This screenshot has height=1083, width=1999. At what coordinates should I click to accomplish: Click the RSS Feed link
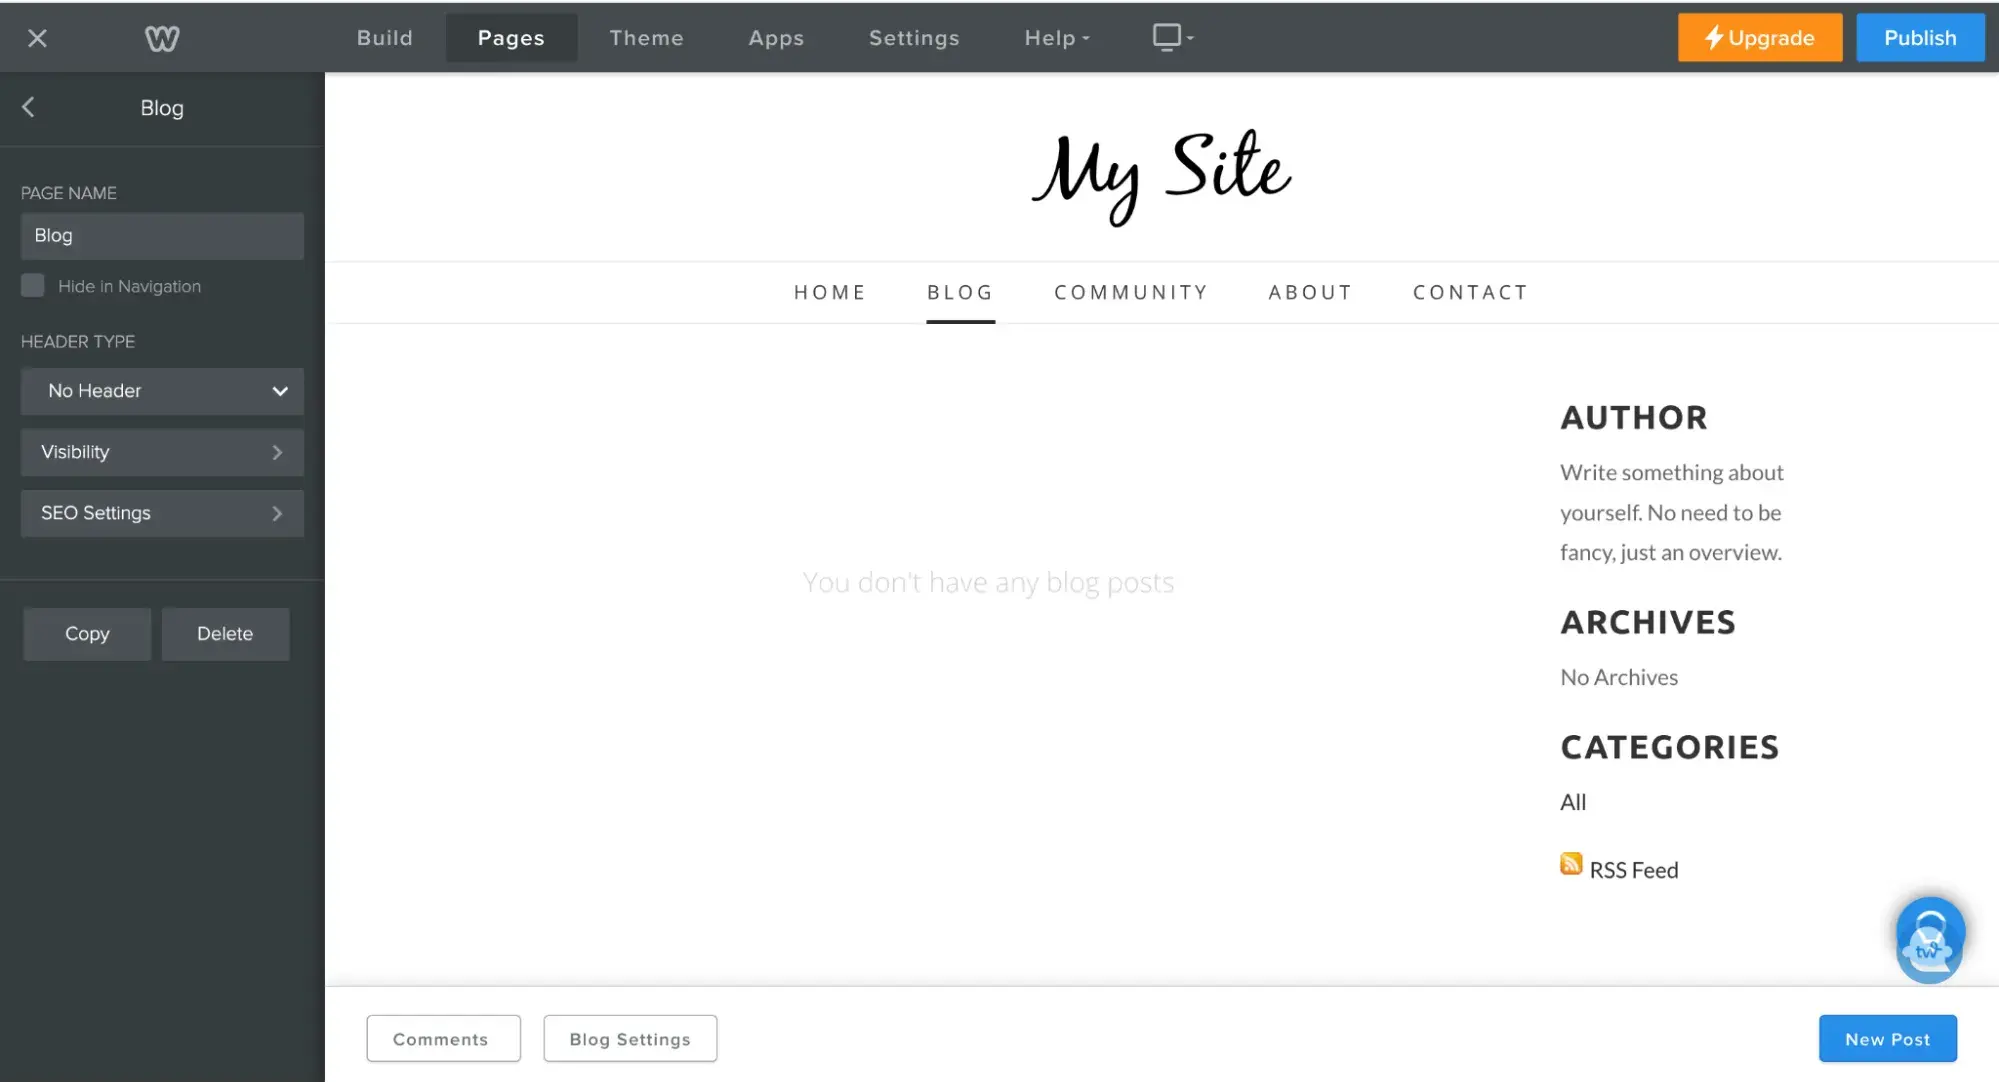1634,871
